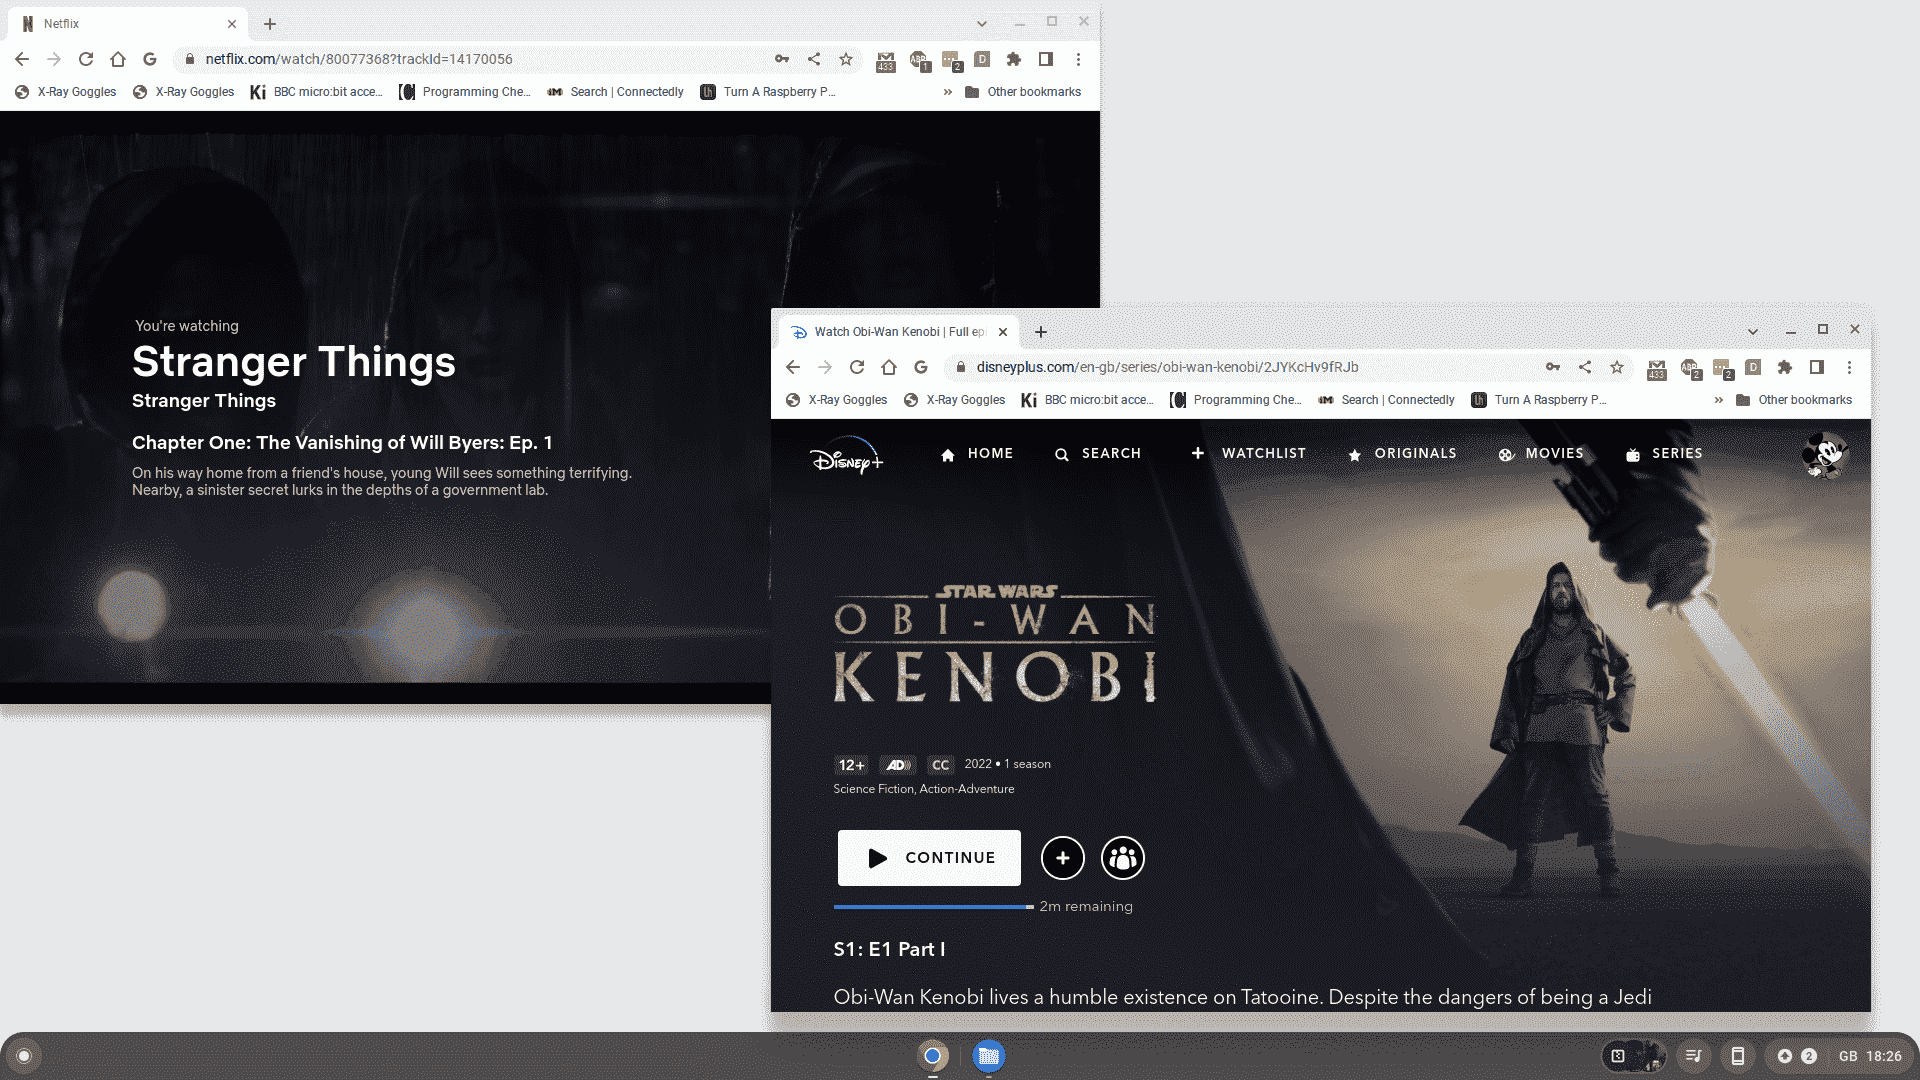
Task: Go to SERIES in Disney+
Action: pyautogui.click(x=1664, y=454)
